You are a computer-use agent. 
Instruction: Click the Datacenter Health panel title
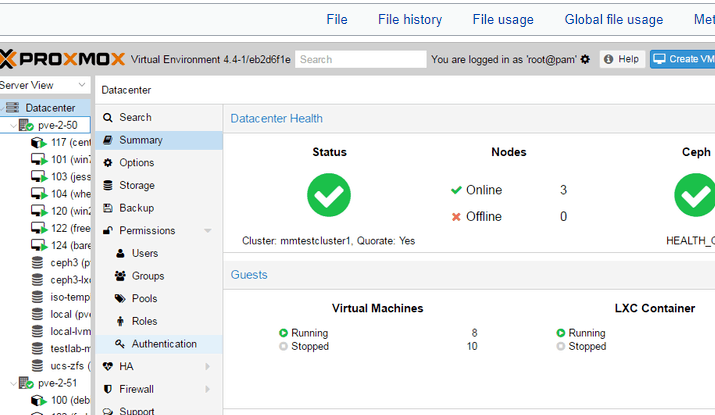(276, 119)
